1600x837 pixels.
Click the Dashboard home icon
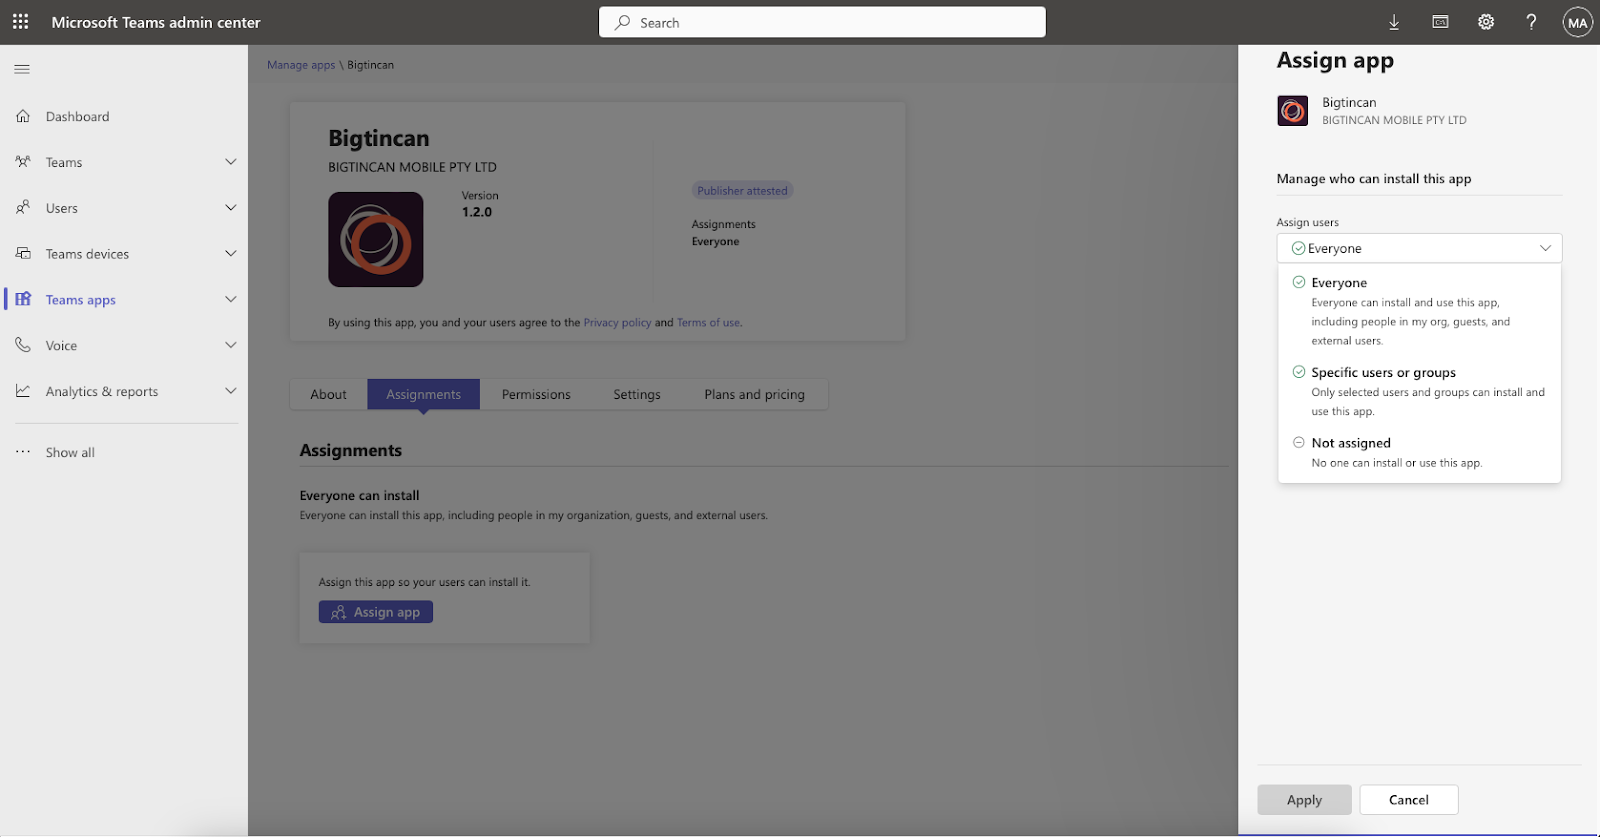23,116
